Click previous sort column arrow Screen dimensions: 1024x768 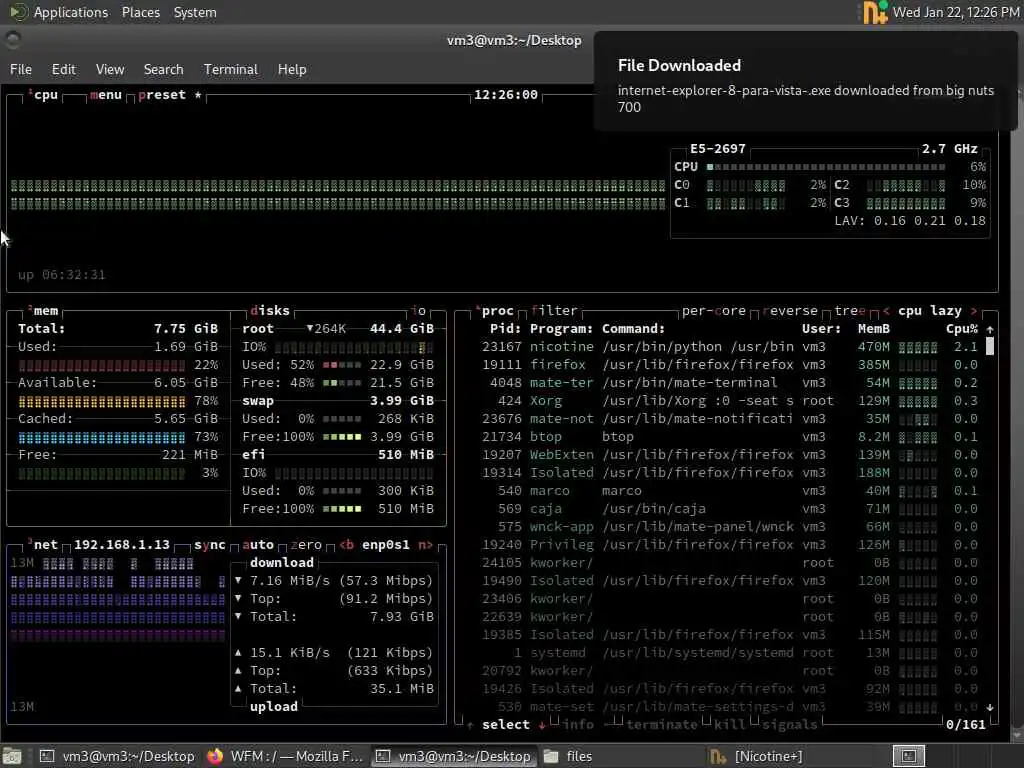[886, 311]
